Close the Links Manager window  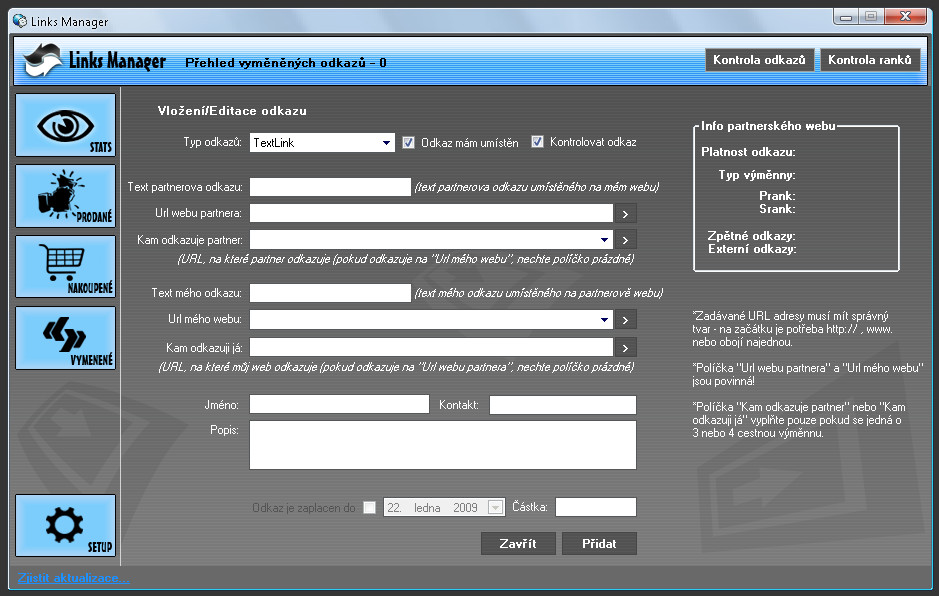click(905, 17)
